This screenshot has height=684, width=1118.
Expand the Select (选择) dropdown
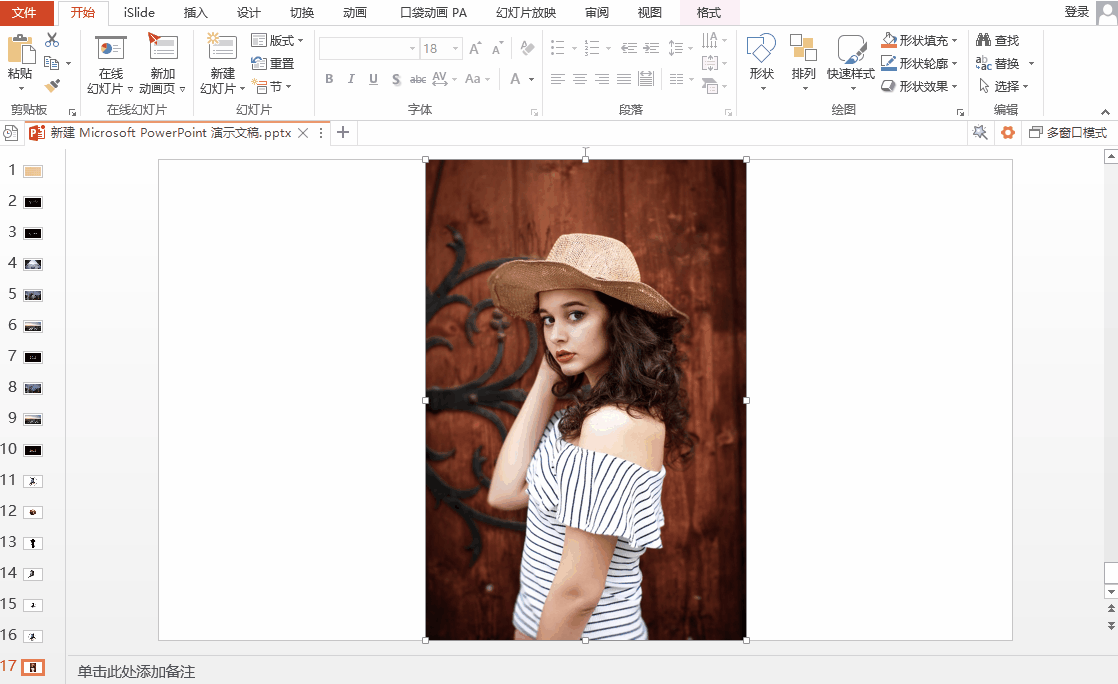pos(1025,86)
